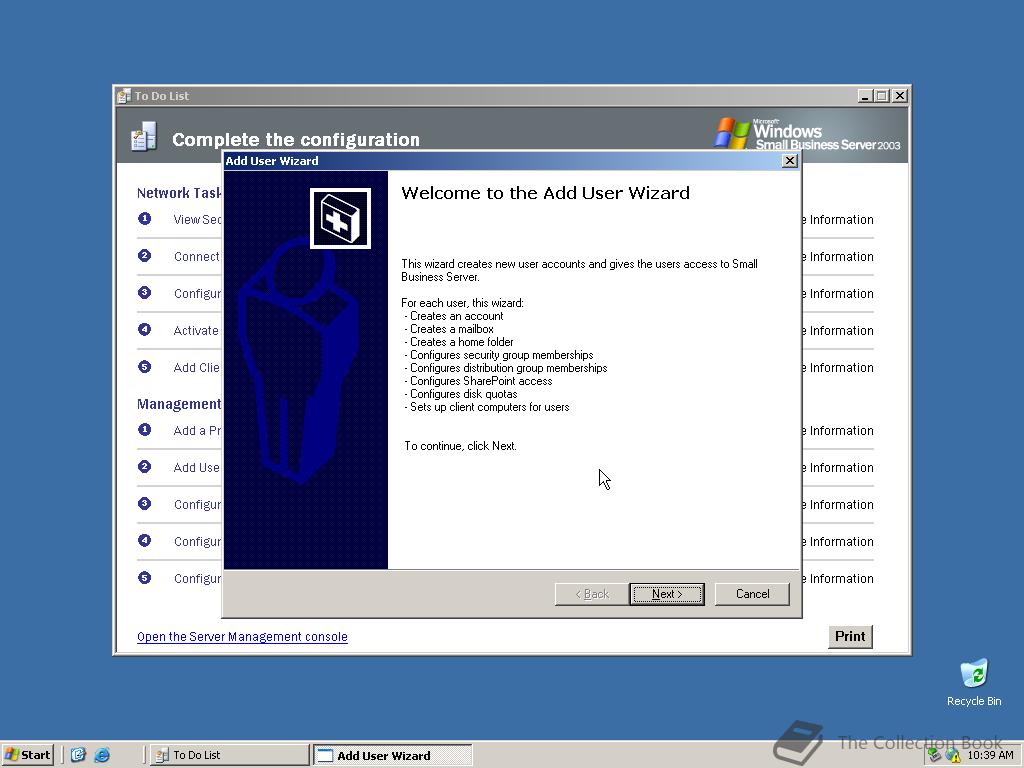
Task: Click the Management section heading
Action: [x=179, y=404]
